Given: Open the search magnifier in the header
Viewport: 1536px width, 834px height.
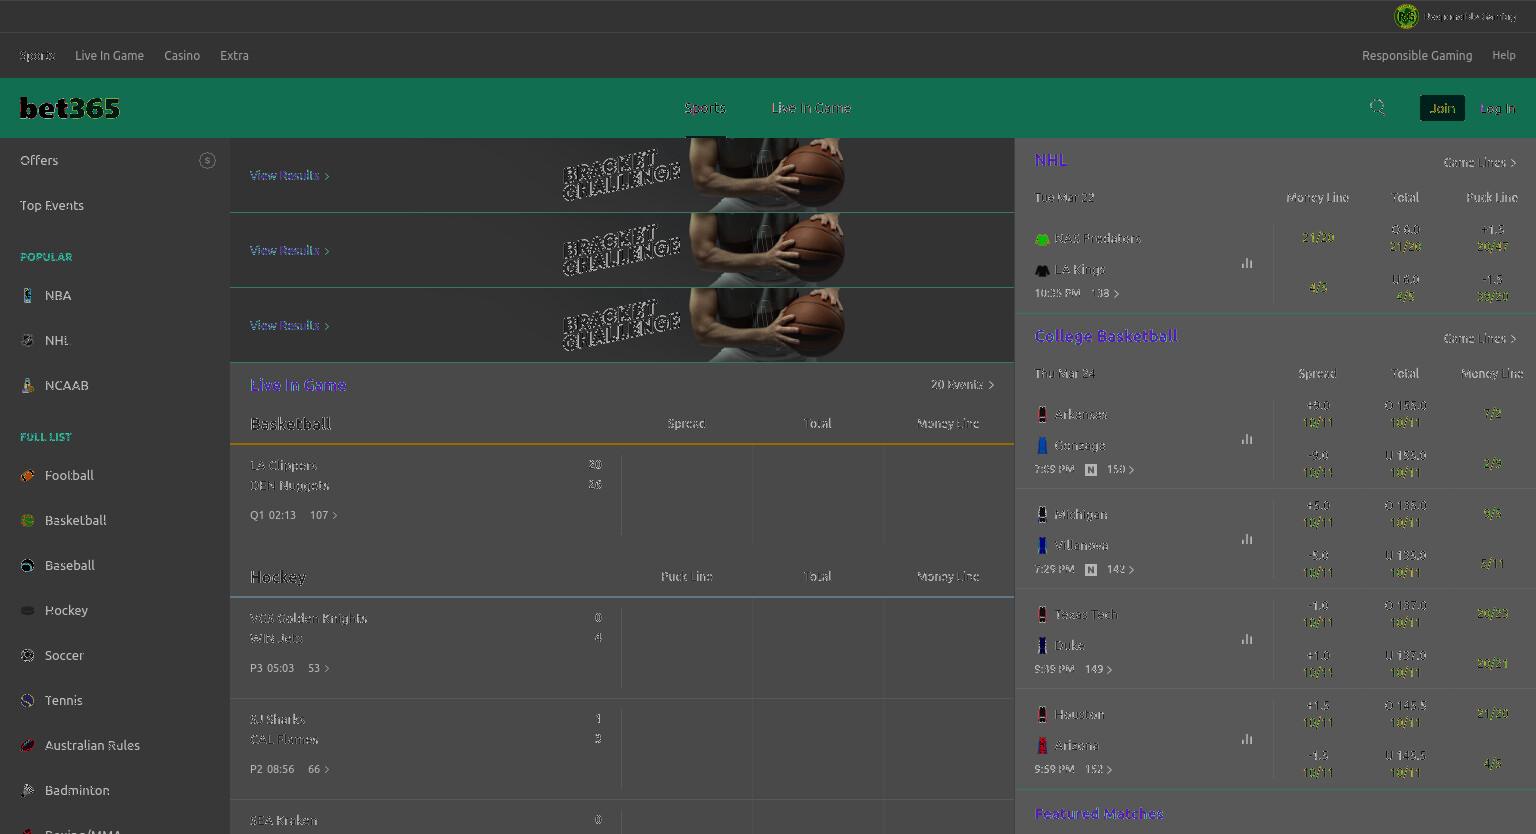Looking at the screenshot, I should coord(1377,107).
